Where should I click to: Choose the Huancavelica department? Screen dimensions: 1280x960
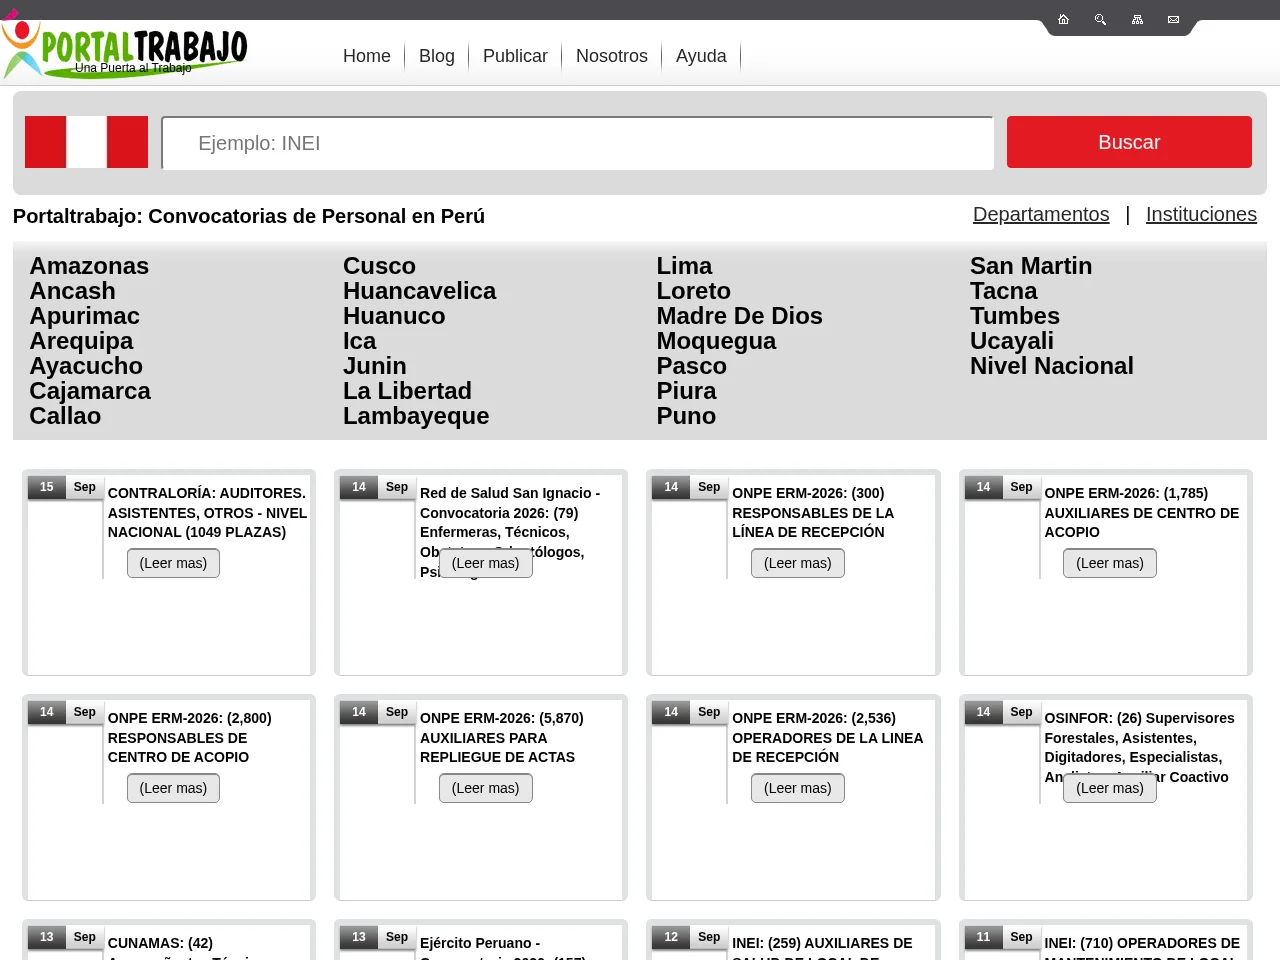click(419, 291)
